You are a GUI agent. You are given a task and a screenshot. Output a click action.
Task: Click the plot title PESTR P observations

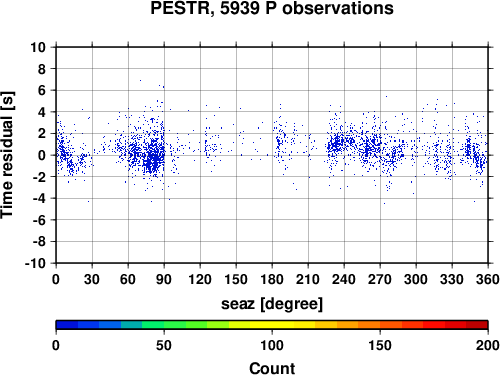tap(272, 8)
